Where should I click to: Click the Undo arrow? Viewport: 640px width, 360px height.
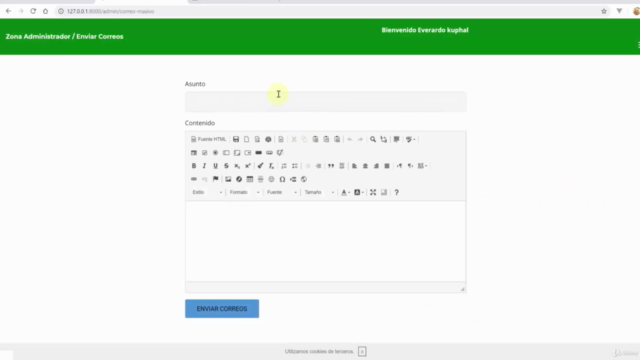click(x=350, y=139)
